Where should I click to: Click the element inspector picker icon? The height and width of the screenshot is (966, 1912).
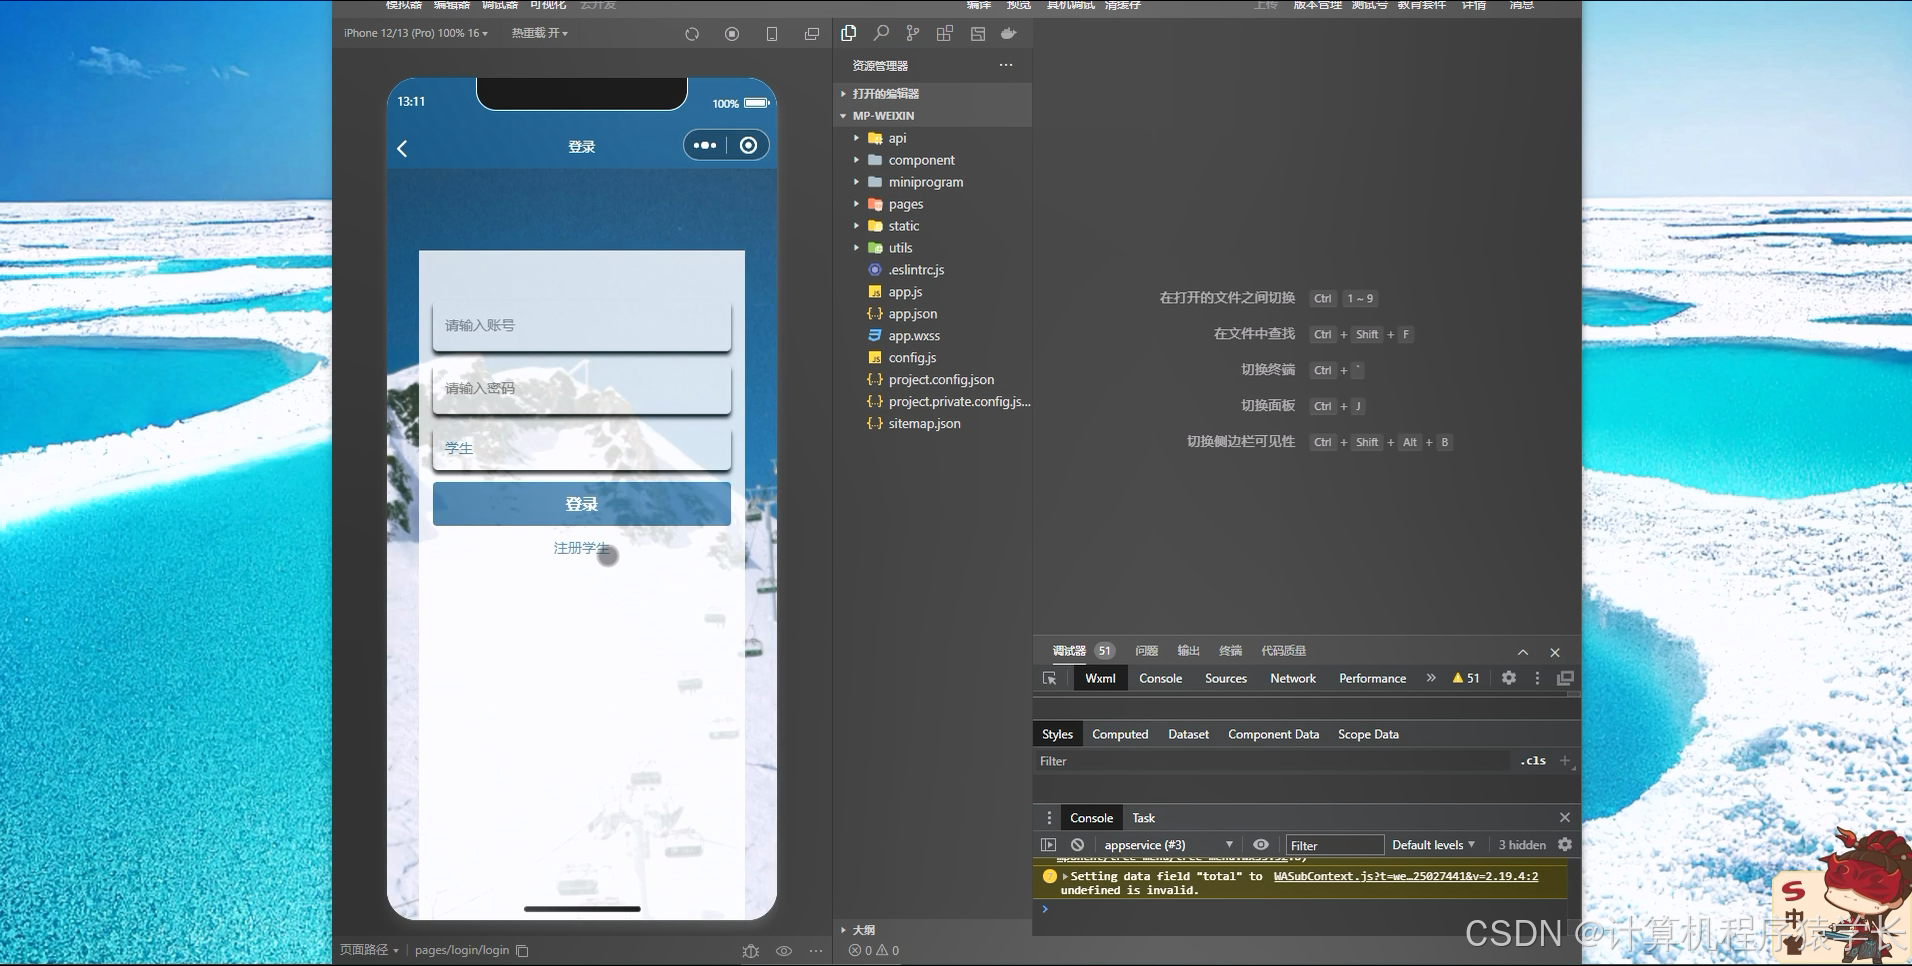pos(1050,678)
